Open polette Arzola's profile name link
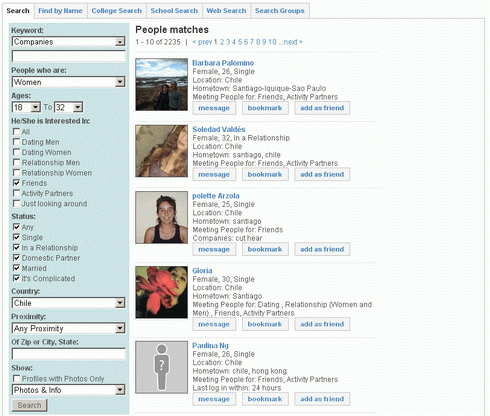Viewport: 490px width, 416px height. point(216,196)
